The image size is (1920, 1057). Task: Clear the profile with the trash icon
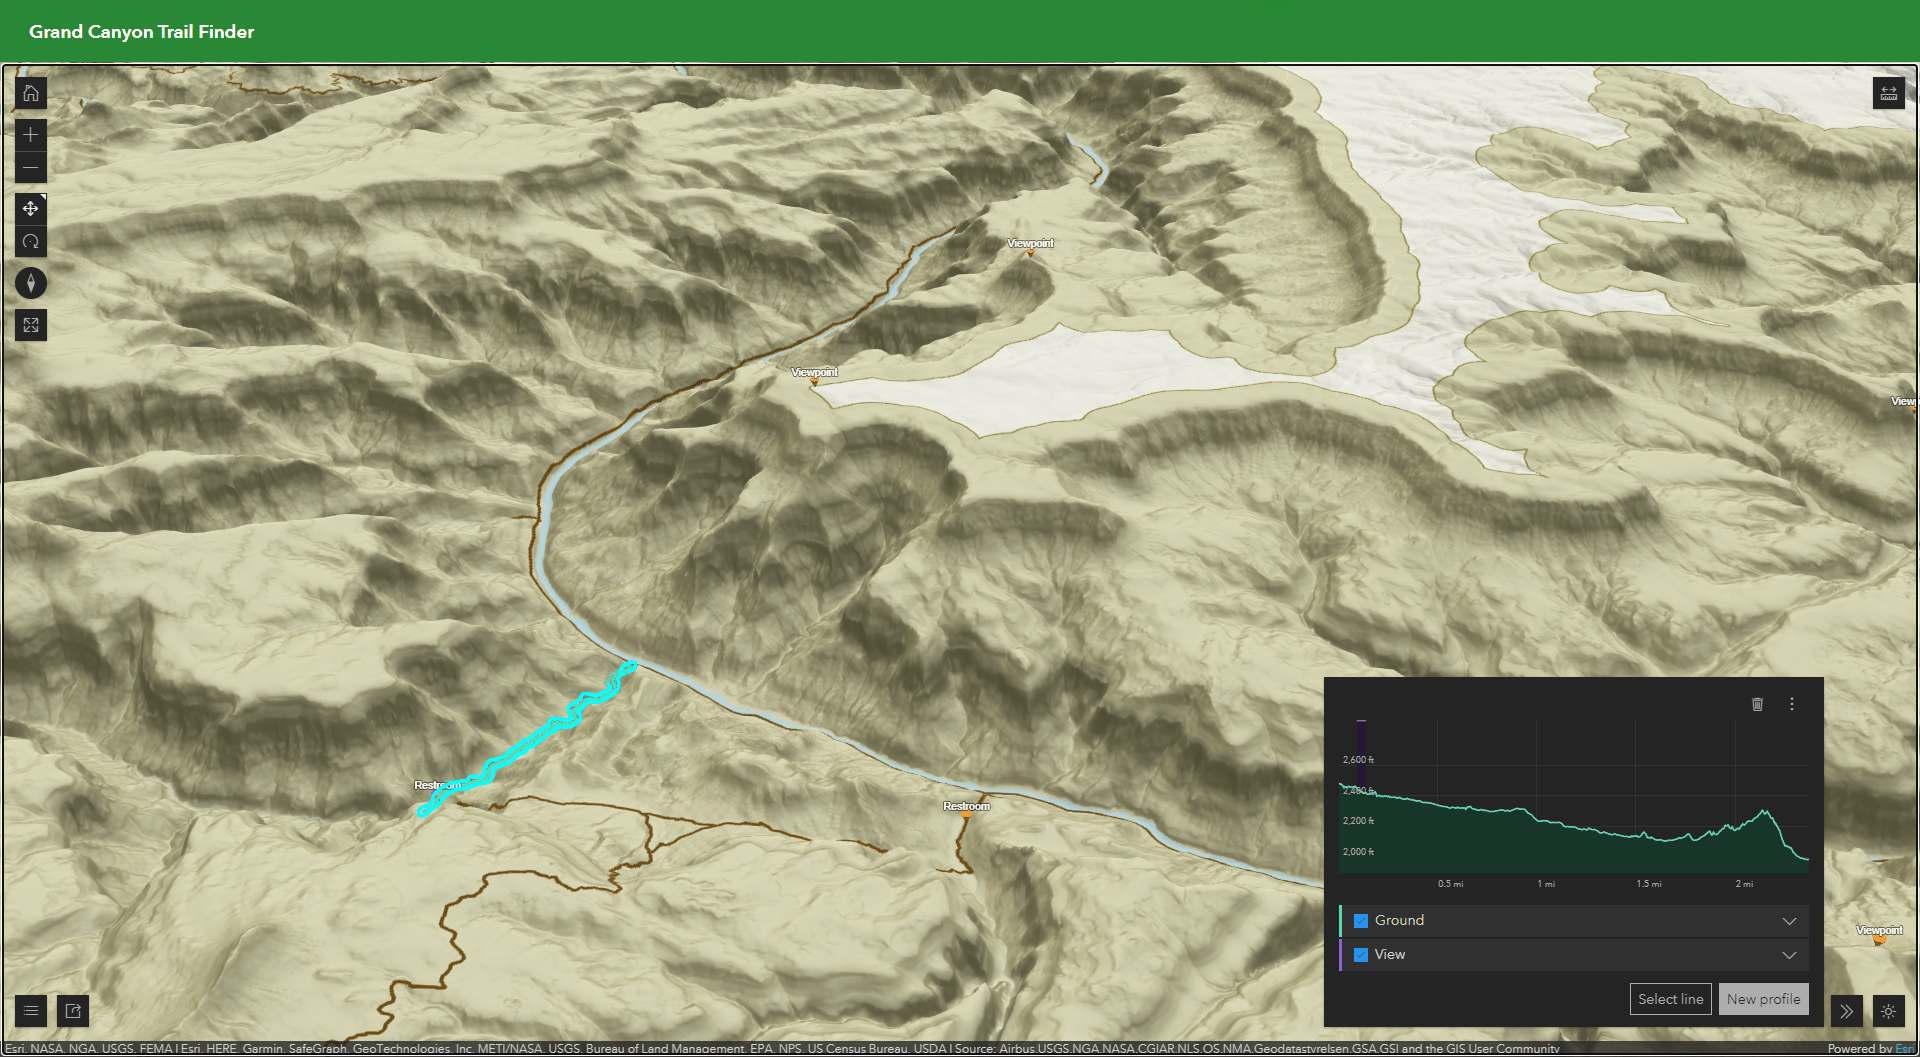click(x=1757, y=705)
